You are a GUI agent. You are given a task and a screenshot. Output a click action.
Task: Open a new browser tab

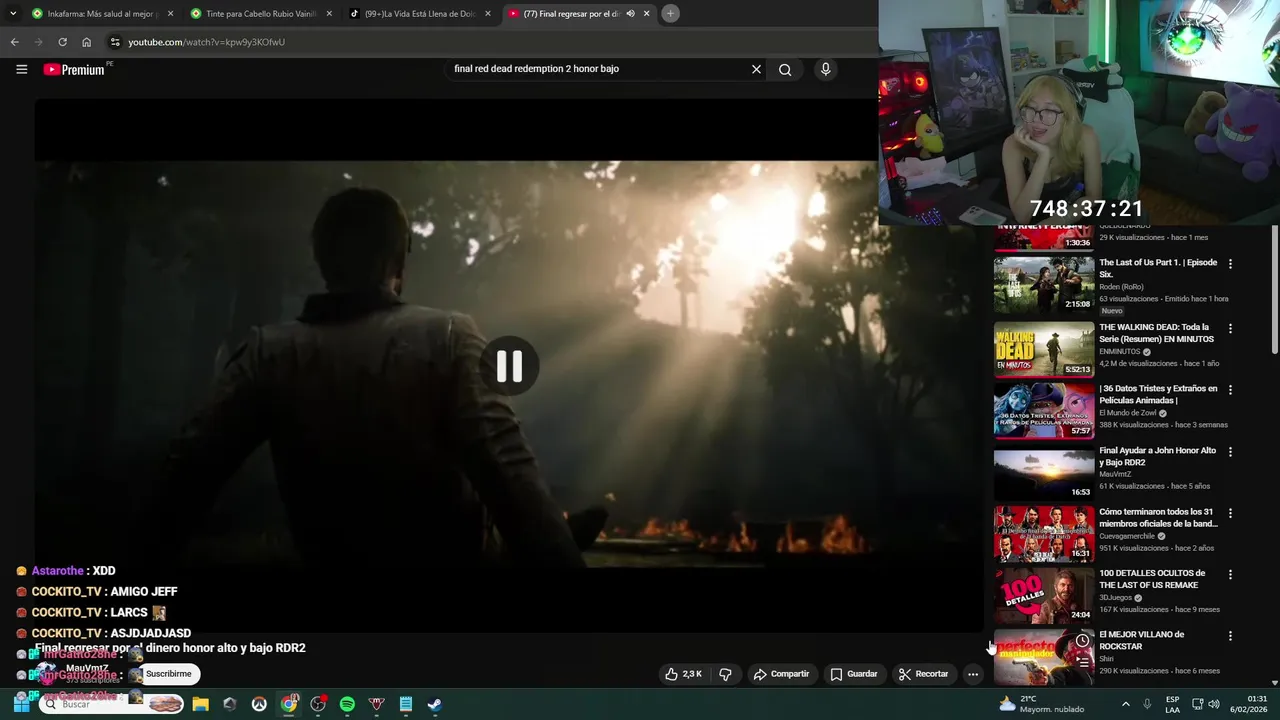tap(670, 13)
